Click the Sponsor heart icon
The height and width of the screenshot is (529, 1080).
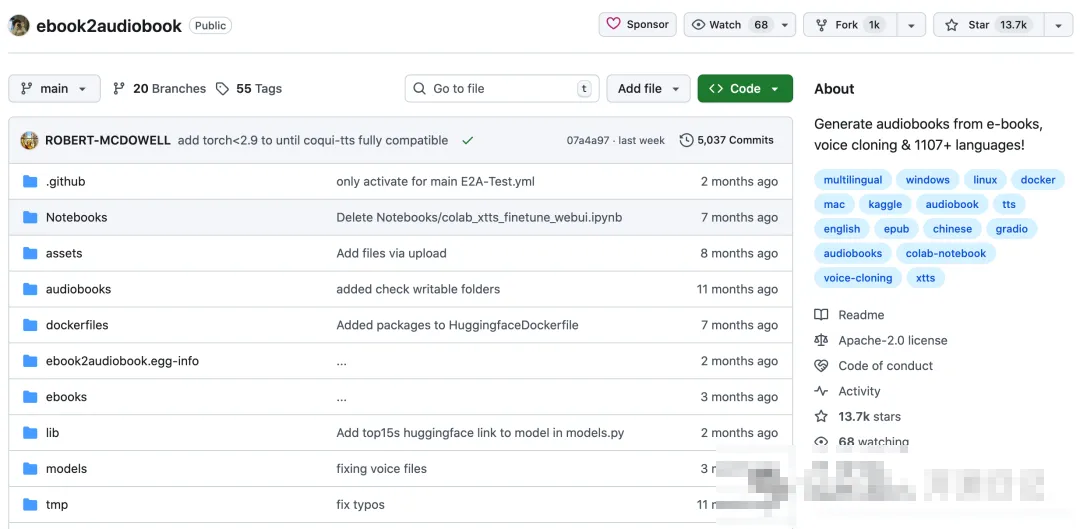[x=614, y=25]
